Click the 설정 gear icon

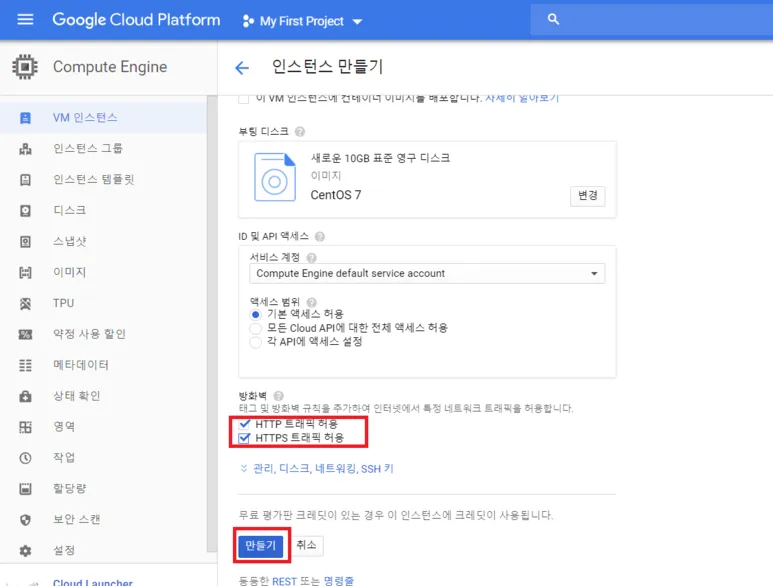pos(25,551)
